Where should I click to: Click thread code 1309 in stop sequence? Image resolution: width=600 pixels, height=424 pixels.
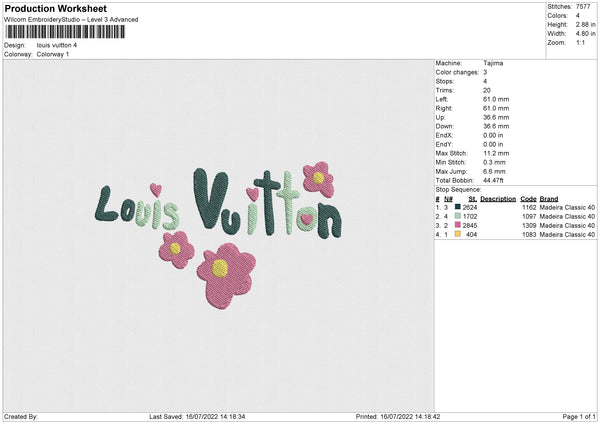(x=529, y=225)
